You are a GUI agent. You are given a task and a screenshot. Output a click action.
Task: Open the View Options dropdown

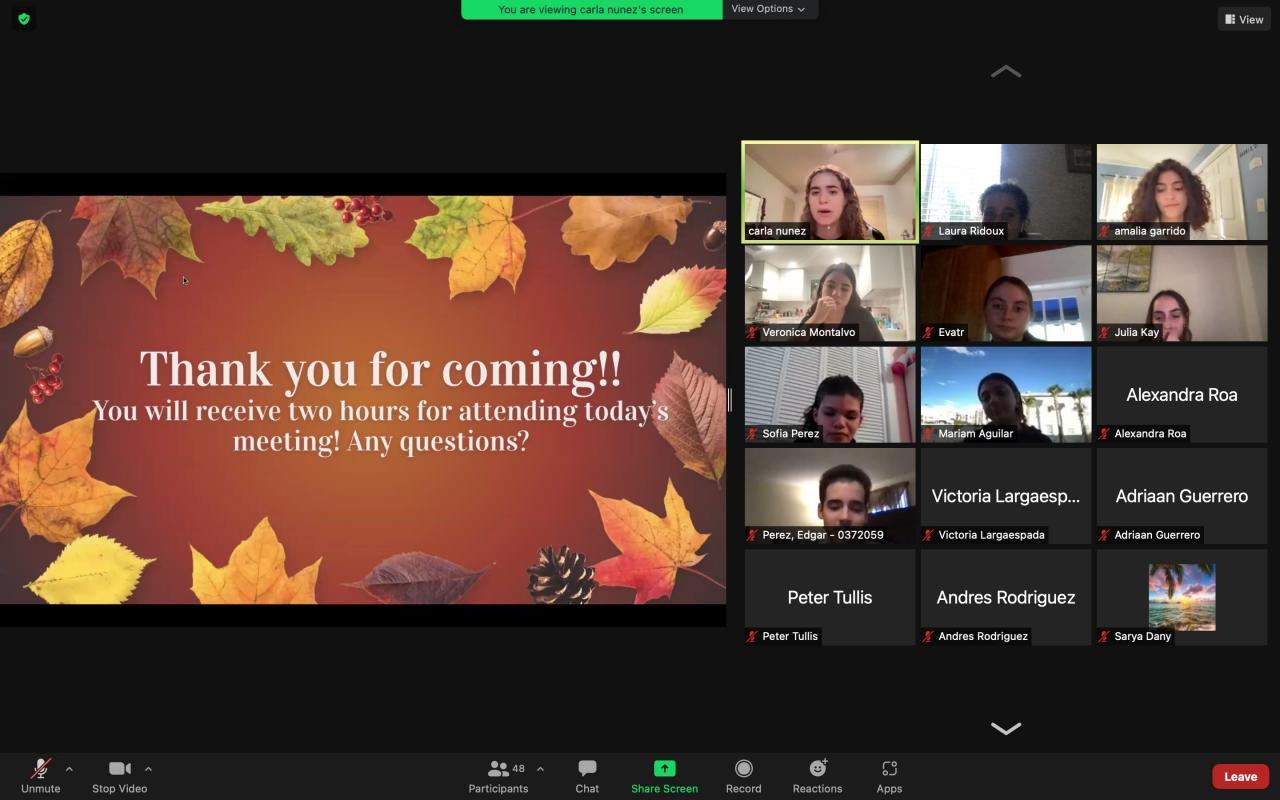[x=768, y=9]
